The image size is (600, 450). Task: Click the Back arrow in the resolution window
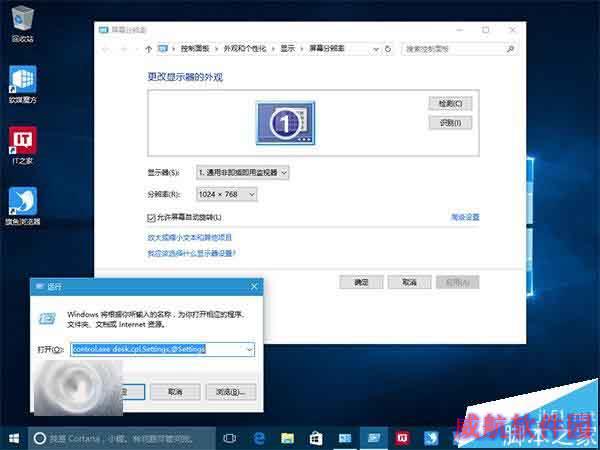coord(107,49)
